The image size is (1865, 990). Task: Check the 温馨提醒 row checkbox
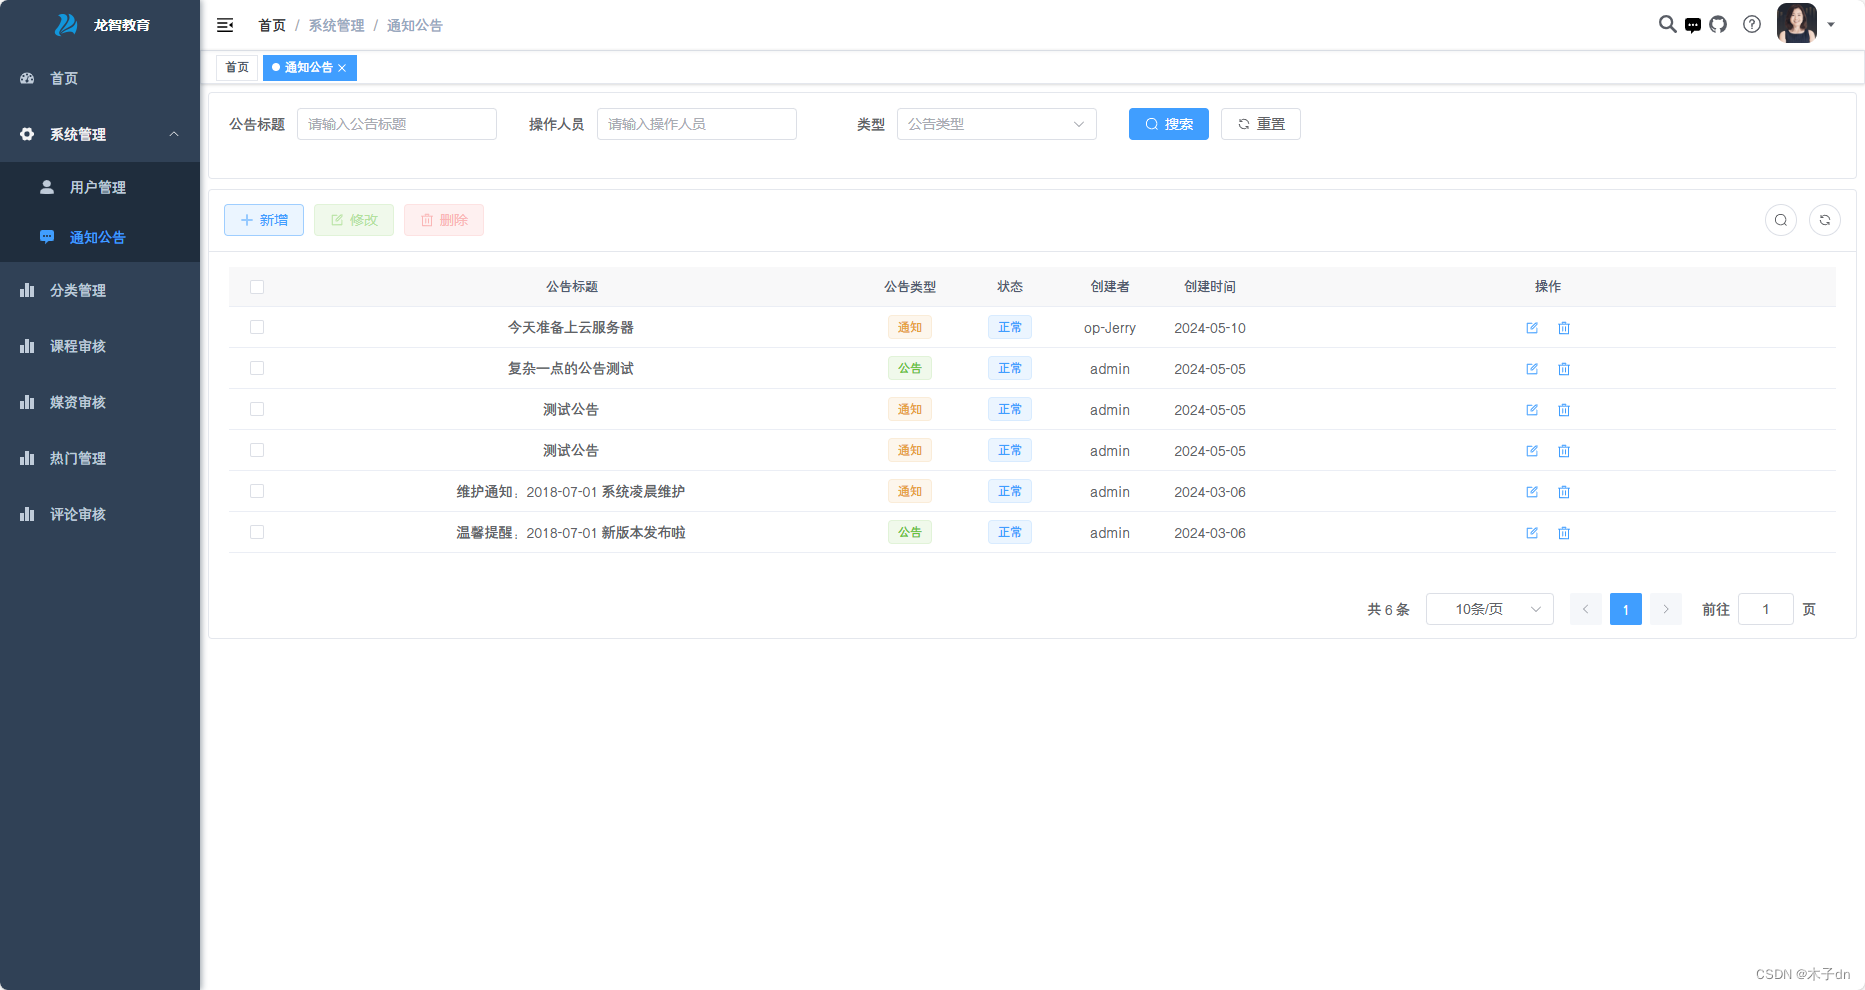click(x=257, y=532)
